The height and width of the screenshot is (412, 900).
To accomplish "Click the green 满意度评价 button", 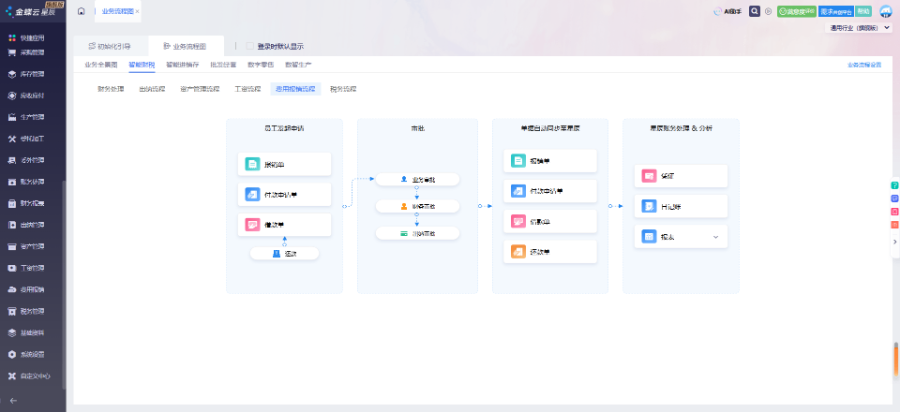I will 796,11.
